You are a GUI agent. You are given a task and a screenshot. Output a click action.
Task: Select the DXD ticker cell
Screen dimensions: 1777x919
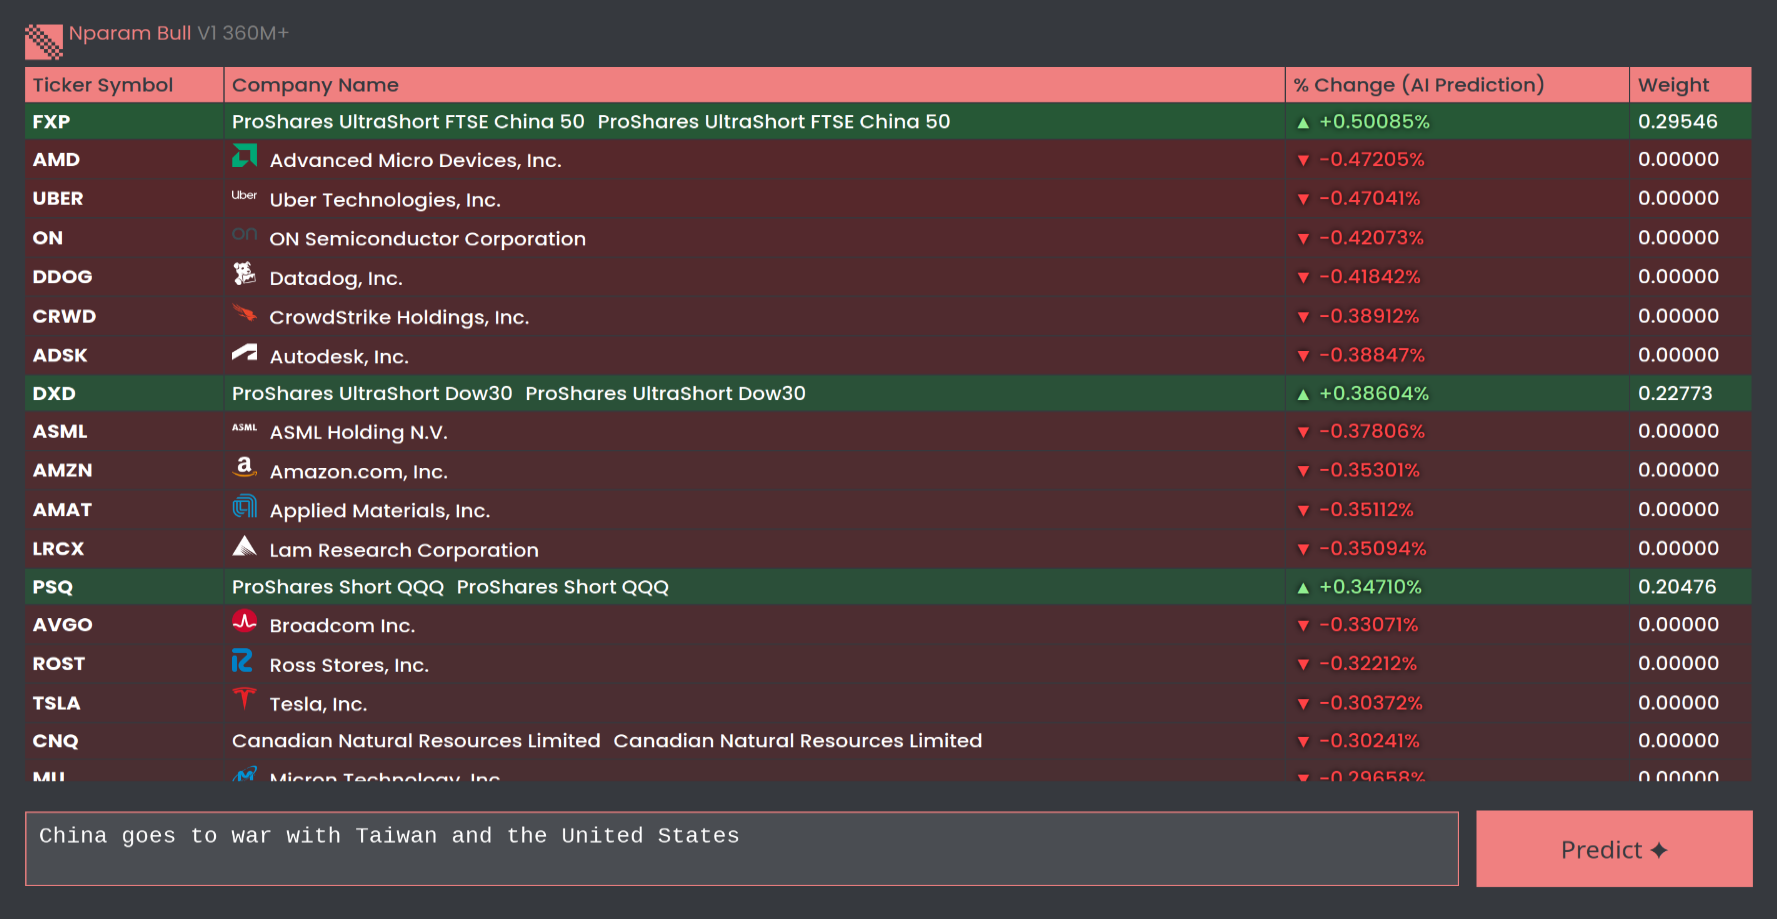click(124, 393)
